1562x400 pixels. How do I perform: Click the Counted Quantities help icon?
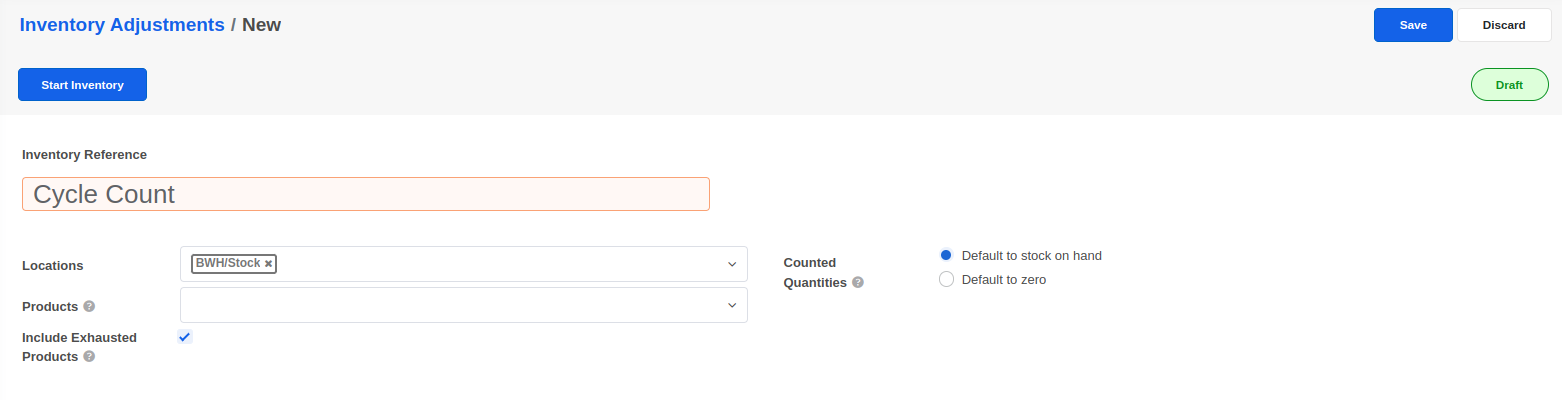[858, 283]
